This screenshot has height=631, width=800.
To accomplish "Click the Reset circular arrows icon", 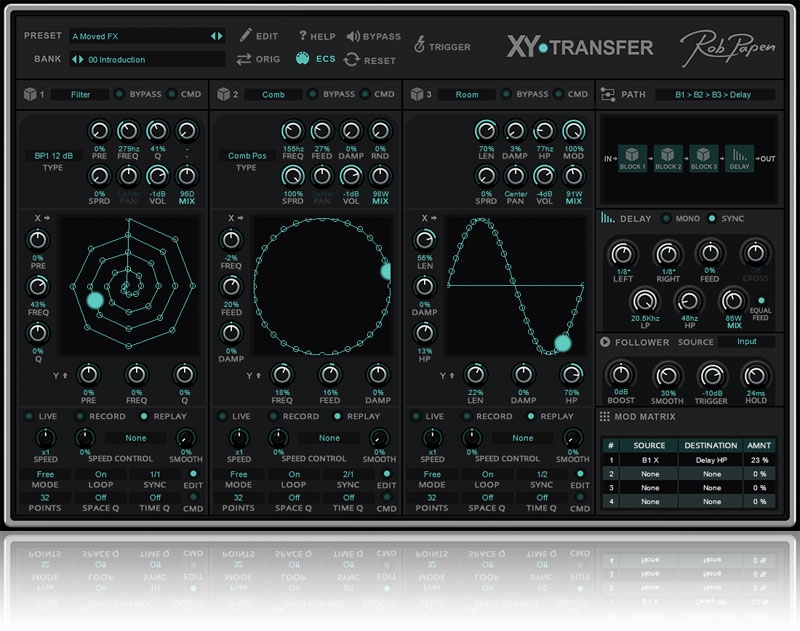I will pyautogui.click(x=352, y=59).
